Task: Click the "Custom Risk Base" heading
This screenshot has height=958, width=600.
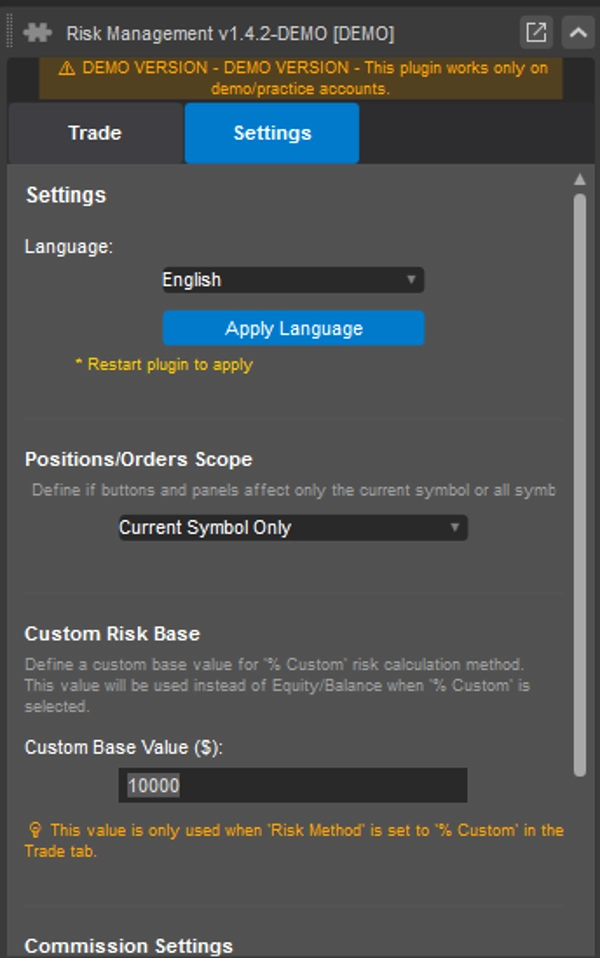Action: click(112, 634)
